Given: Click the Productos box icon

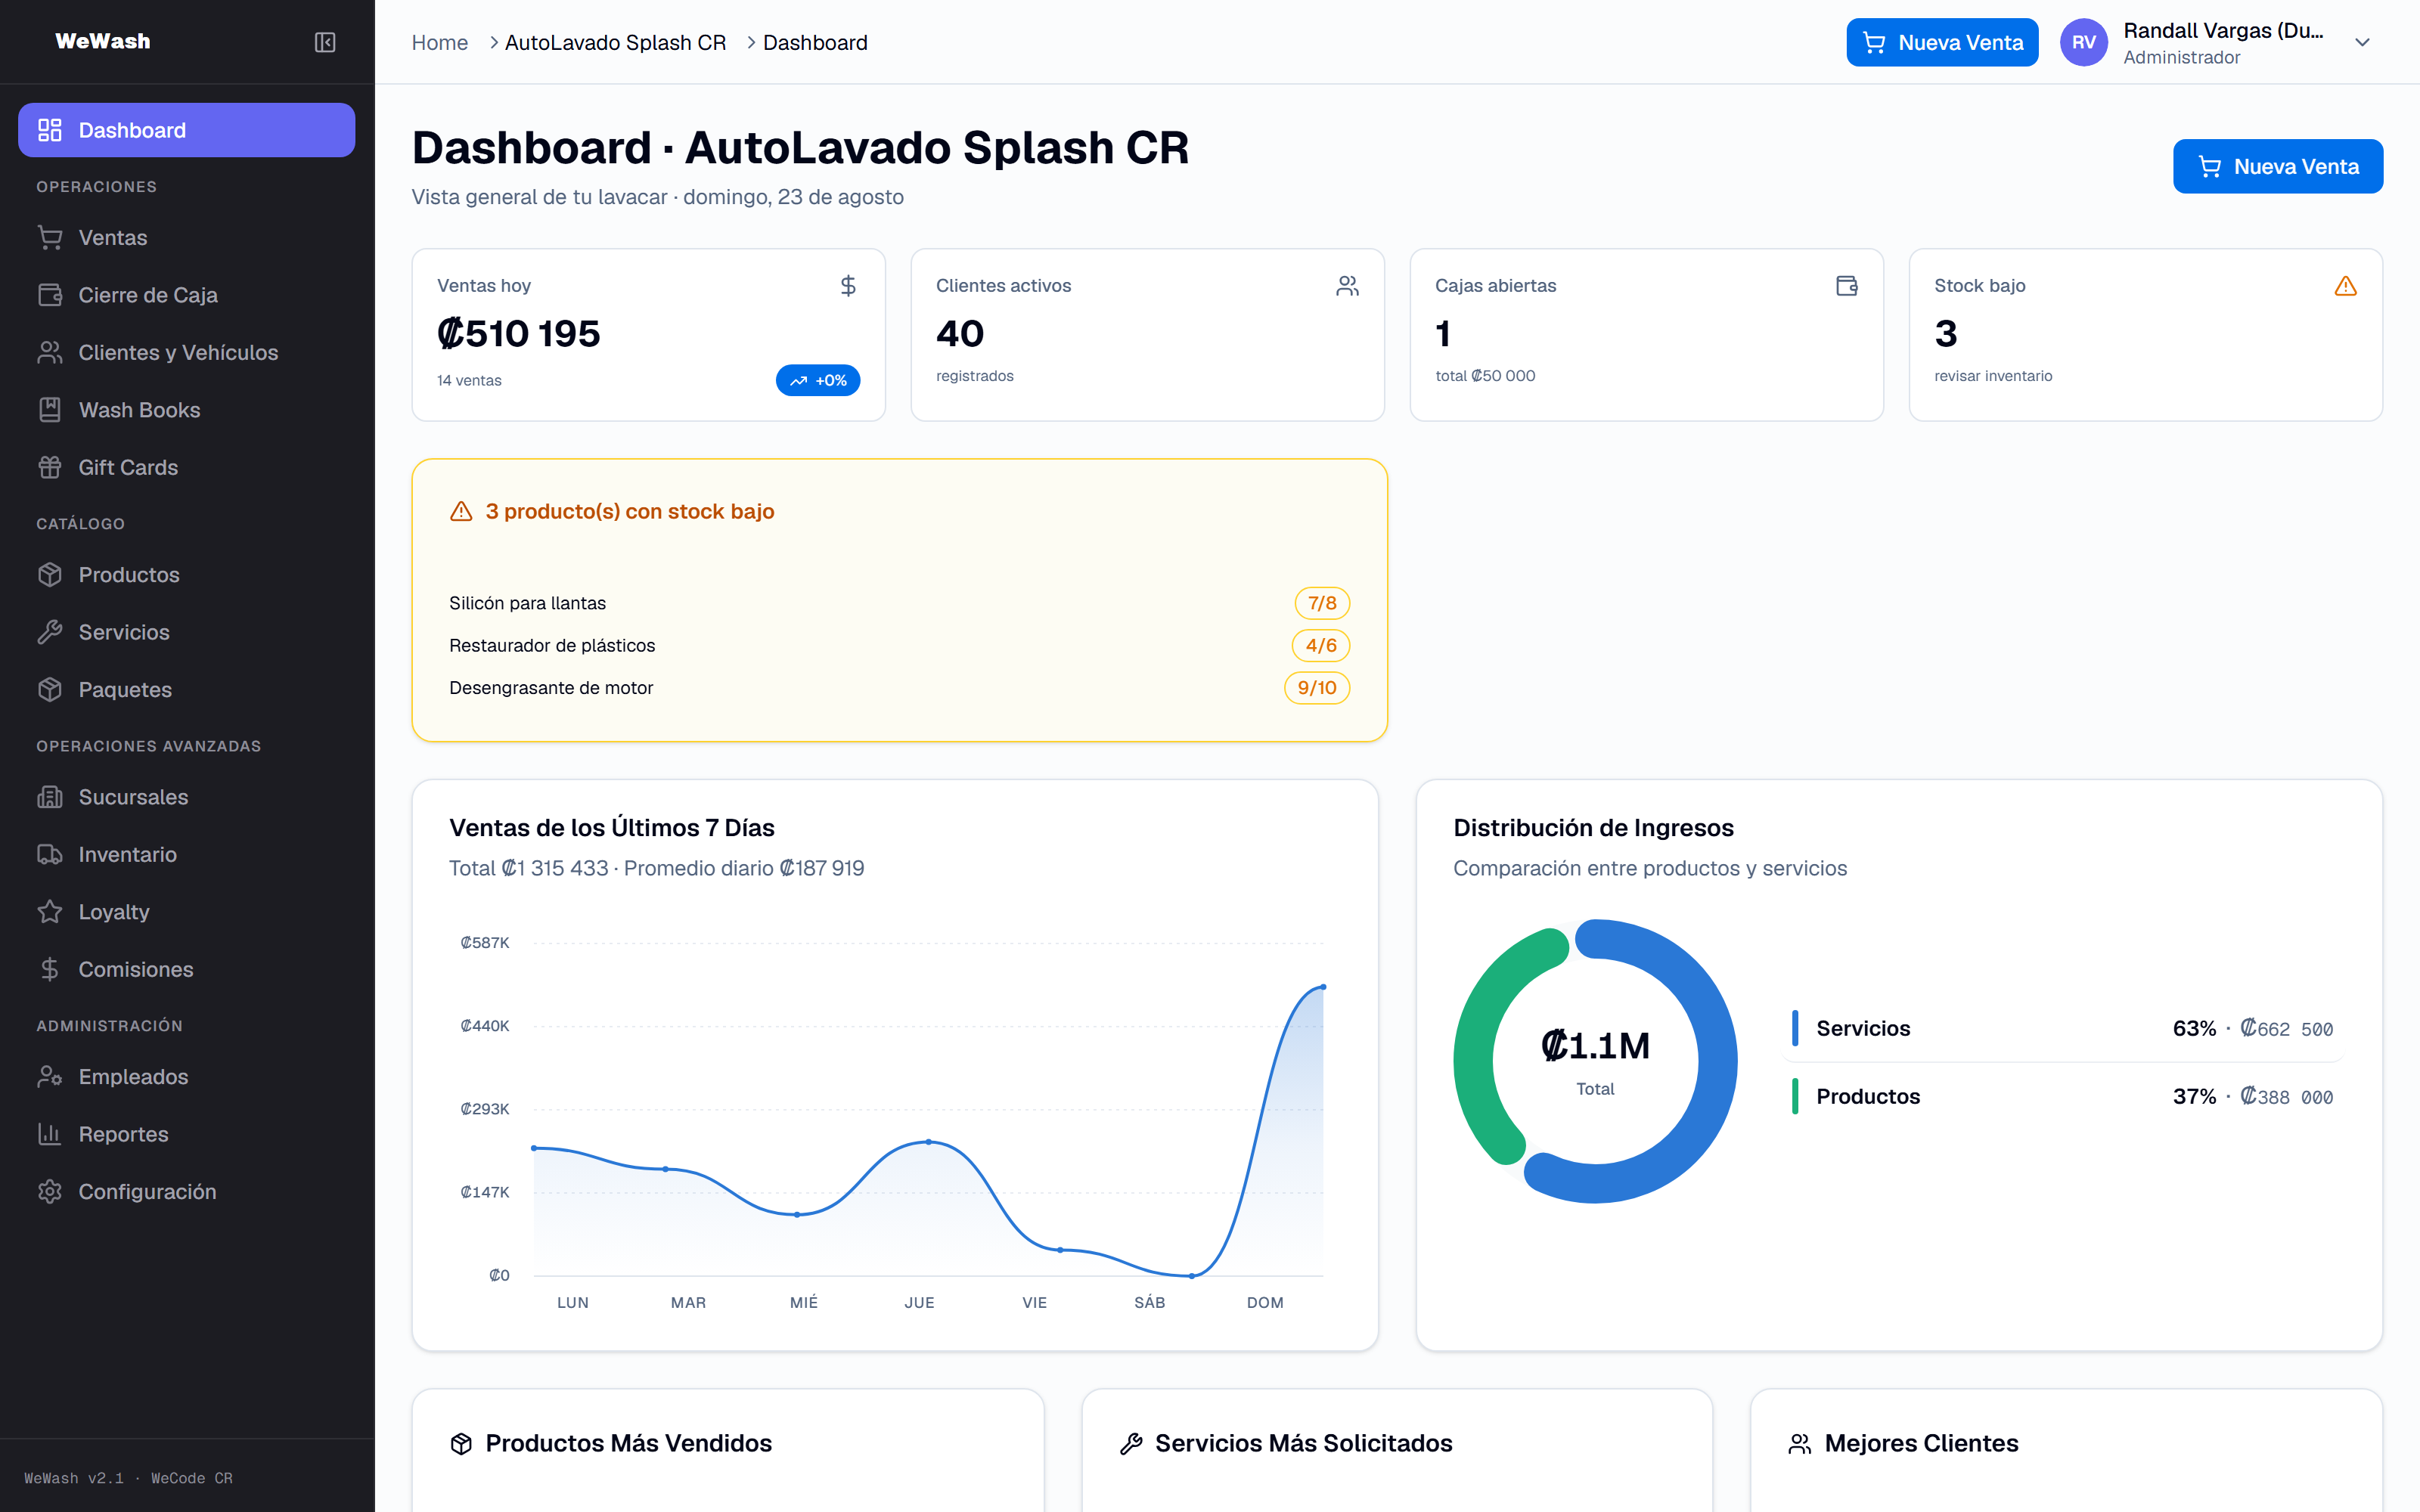Looking at the screenshot, I should tap(50, 575).
